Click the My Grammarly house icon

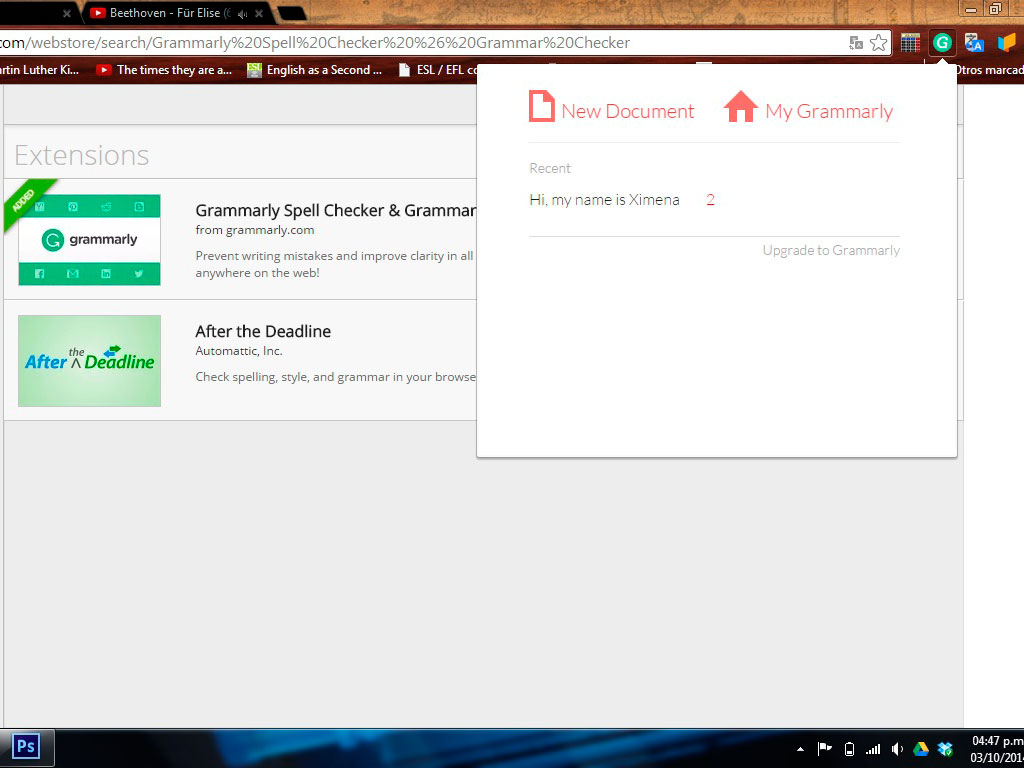click(x=741, y=106)
